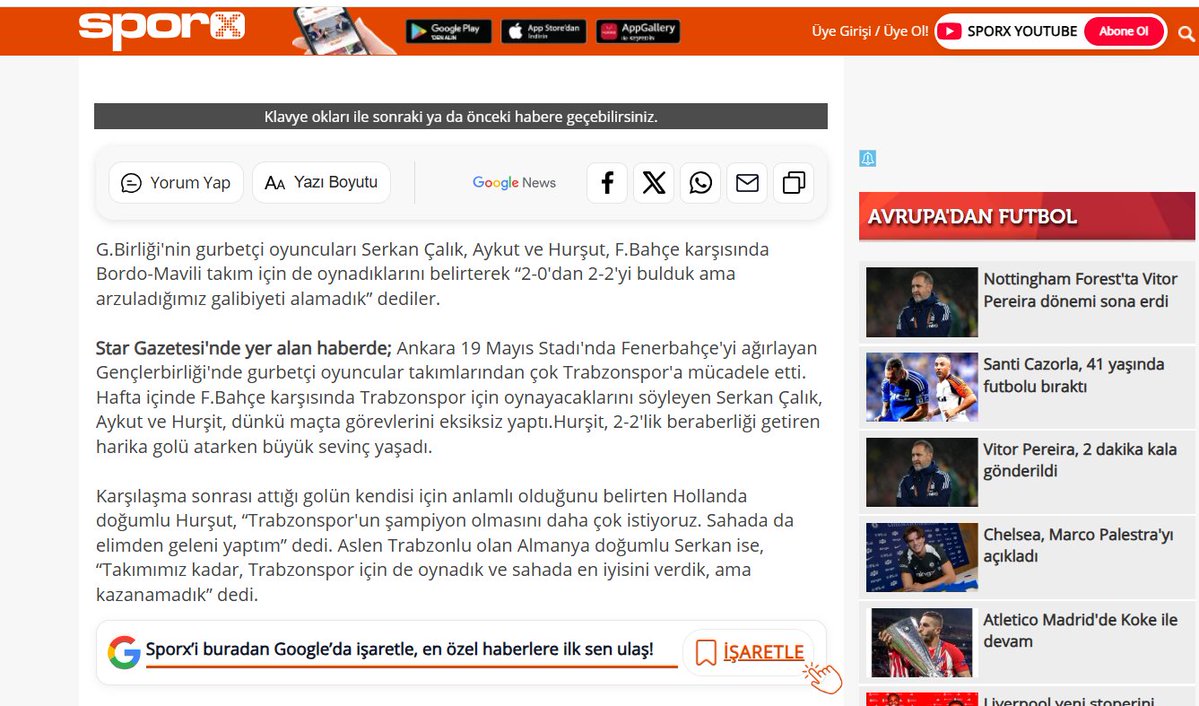This screenshot has height=706, width=1199.
Task: Click the Google G logo in banner
Action: tap(123, 652)
